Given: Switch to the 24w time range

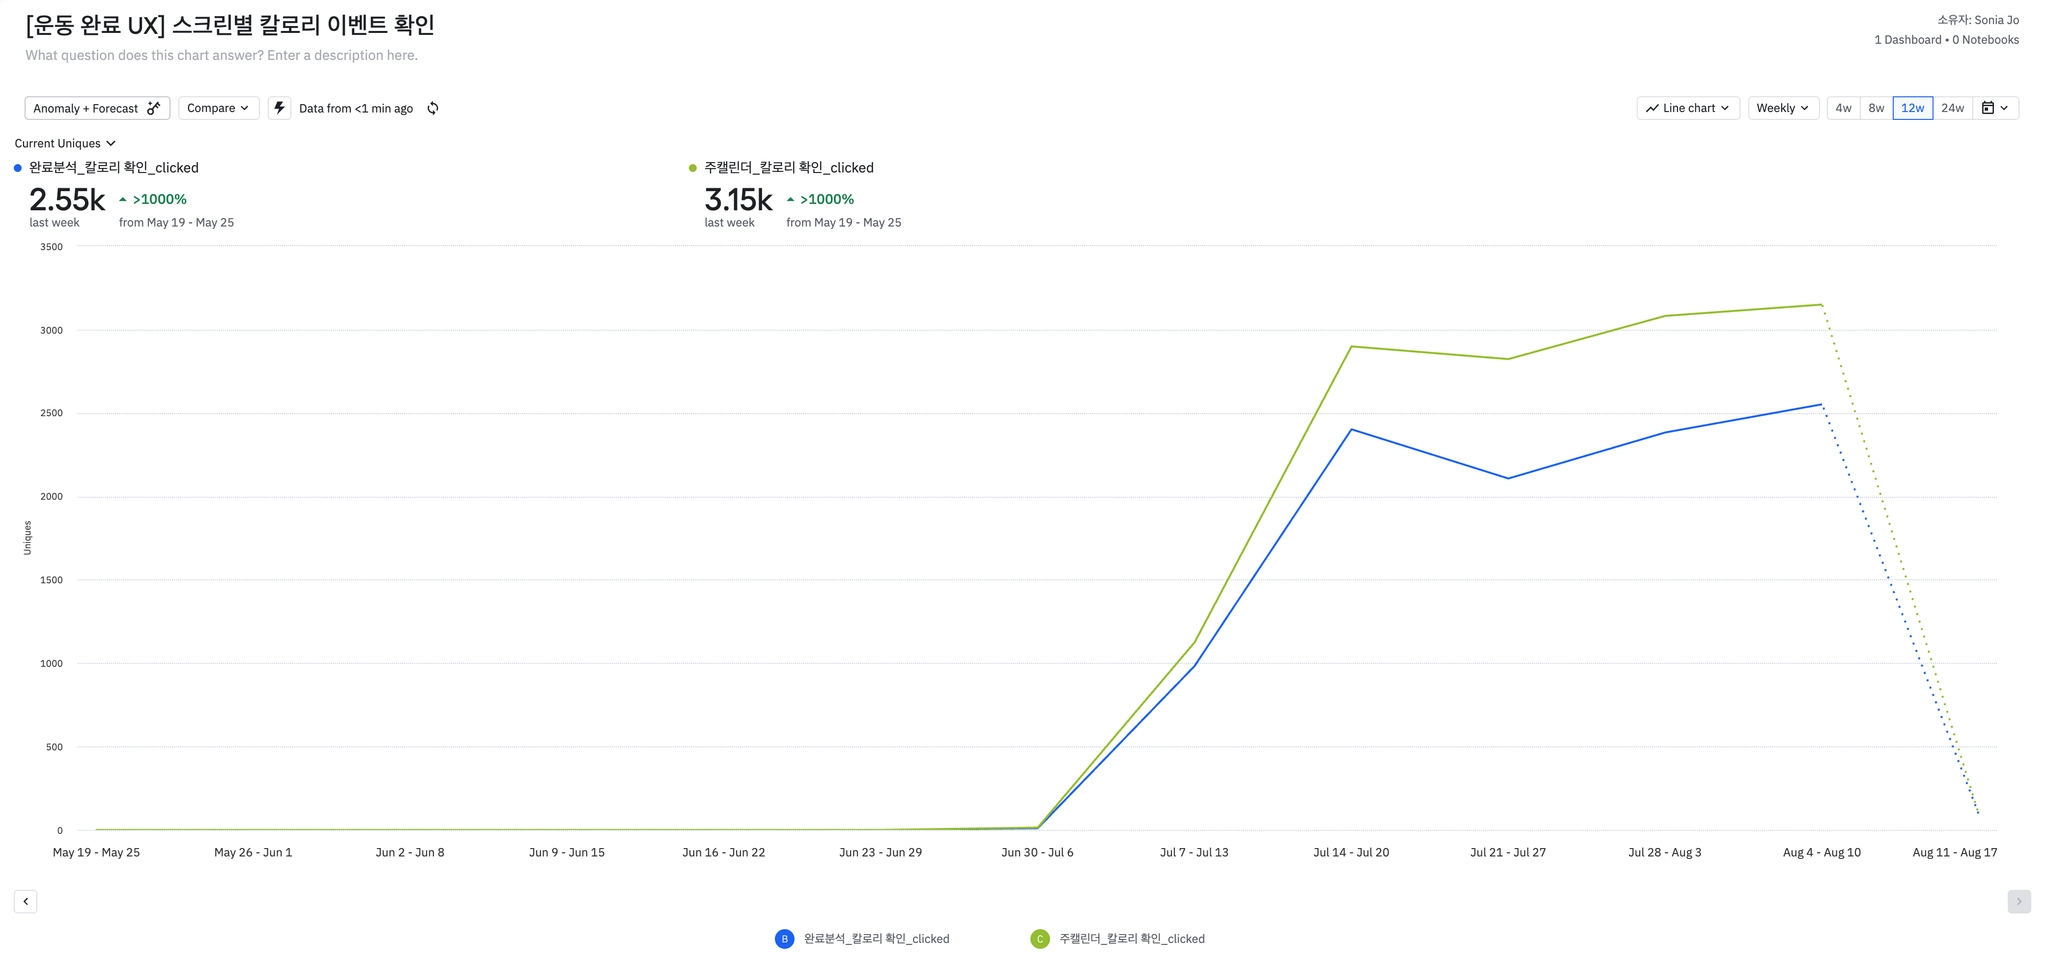Looking at the screenshot, I should point(1952,108).
